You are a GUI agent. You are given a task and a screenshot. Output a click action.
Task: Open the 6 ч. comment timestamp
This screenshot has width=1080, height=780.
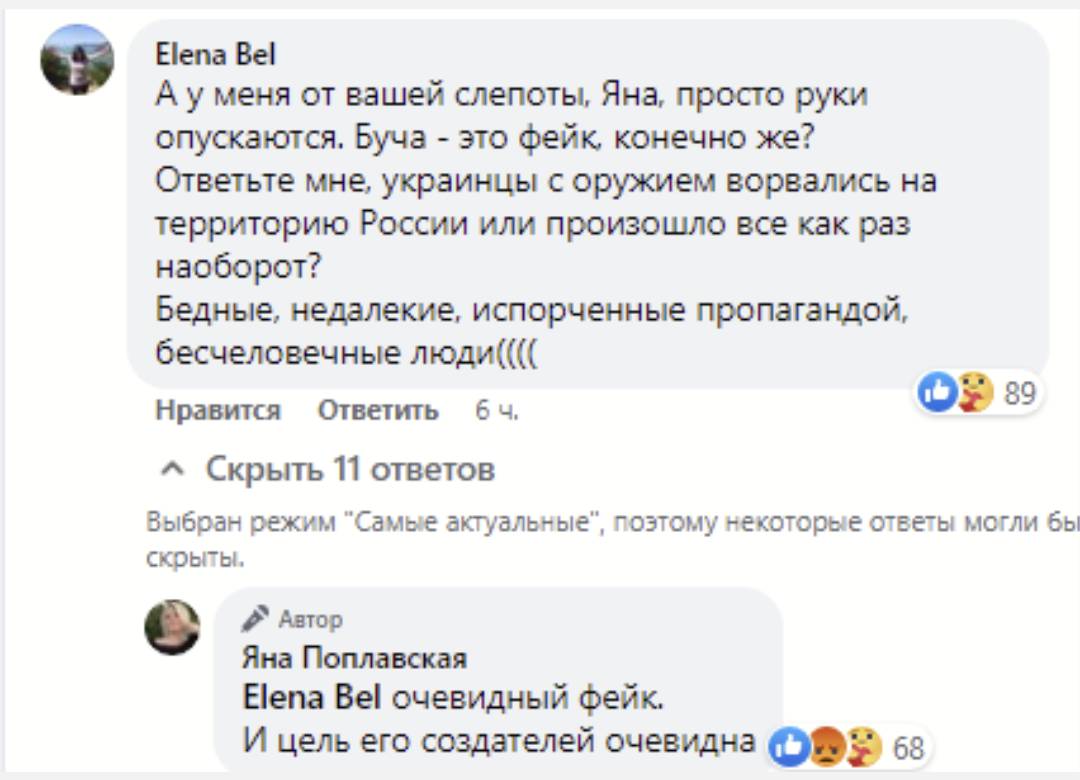click(496, 410)
